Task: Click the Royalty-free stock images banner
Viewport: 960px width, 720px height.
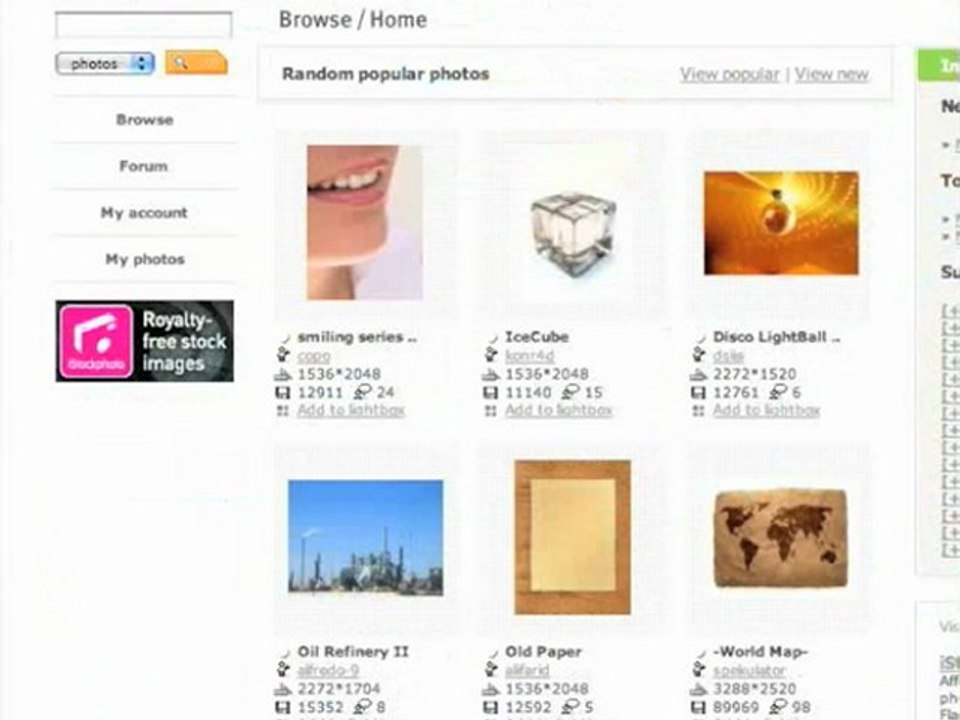Action: pyautogui.click(x=144, y=341)
